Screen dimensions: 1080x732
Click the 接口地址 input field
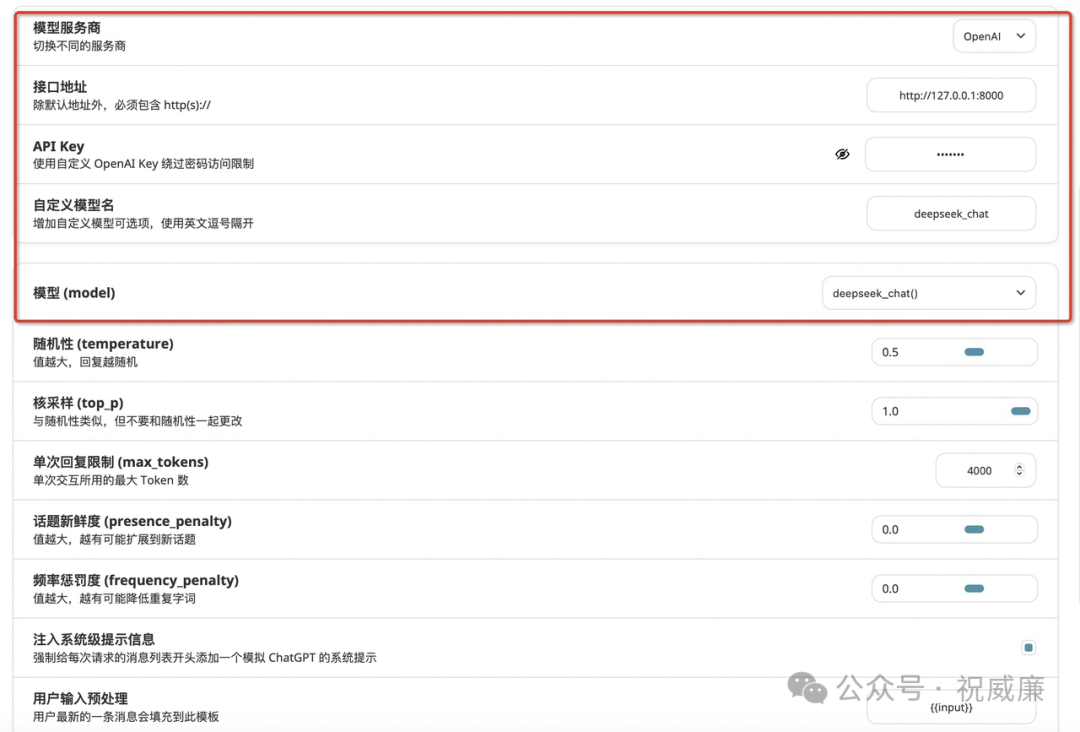point(950,95)
